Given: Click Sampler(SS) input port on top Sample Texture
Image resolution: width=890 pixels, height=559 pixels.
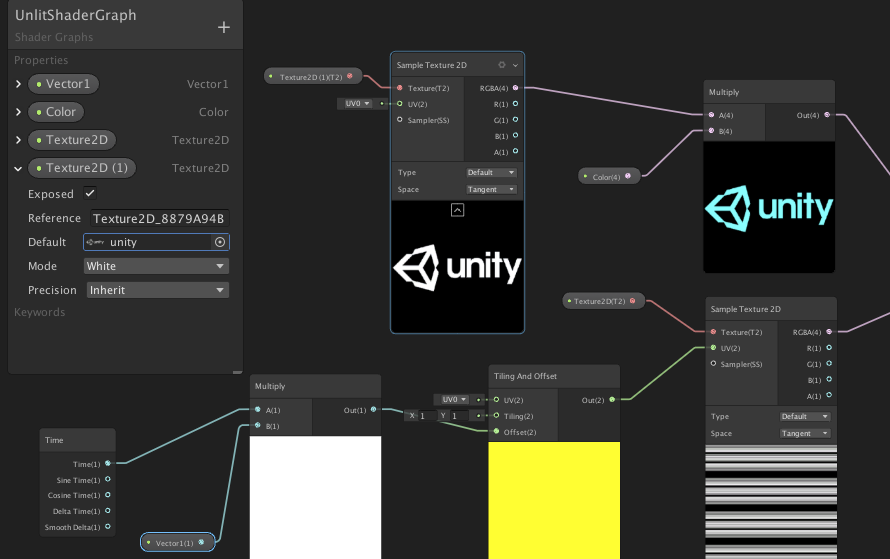Looking at the screenshot, I should pyautogui.click(x=400, y=120).
